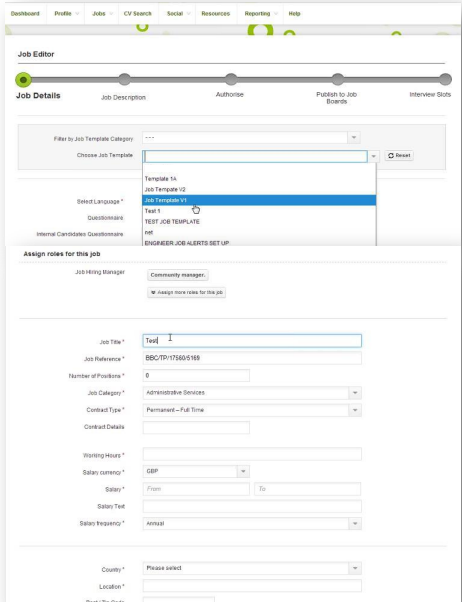The width and height of the screenshot is (462, 602).
Task: Open the Dashboard menu item
Action: pyautogui.click(x=25, y=14)
